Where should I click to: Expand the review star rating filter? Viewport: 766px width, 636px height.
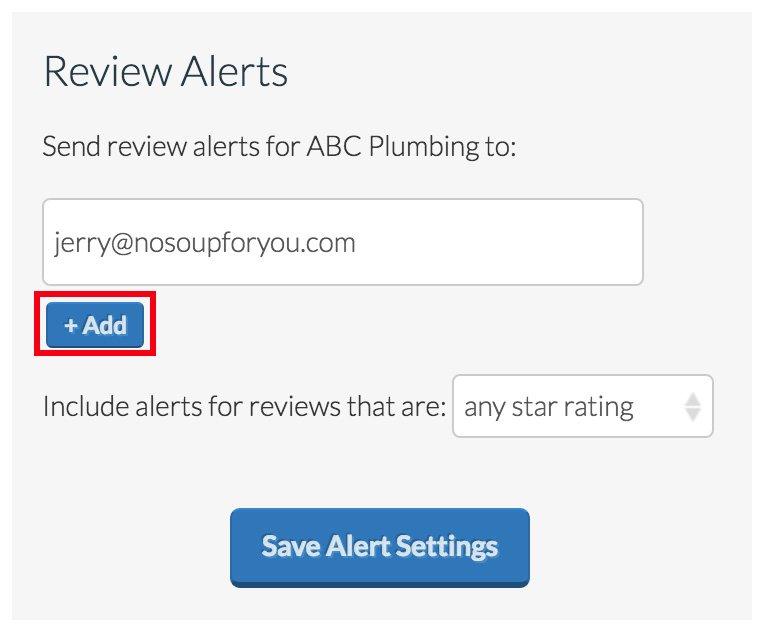click(x=582, y=406)
